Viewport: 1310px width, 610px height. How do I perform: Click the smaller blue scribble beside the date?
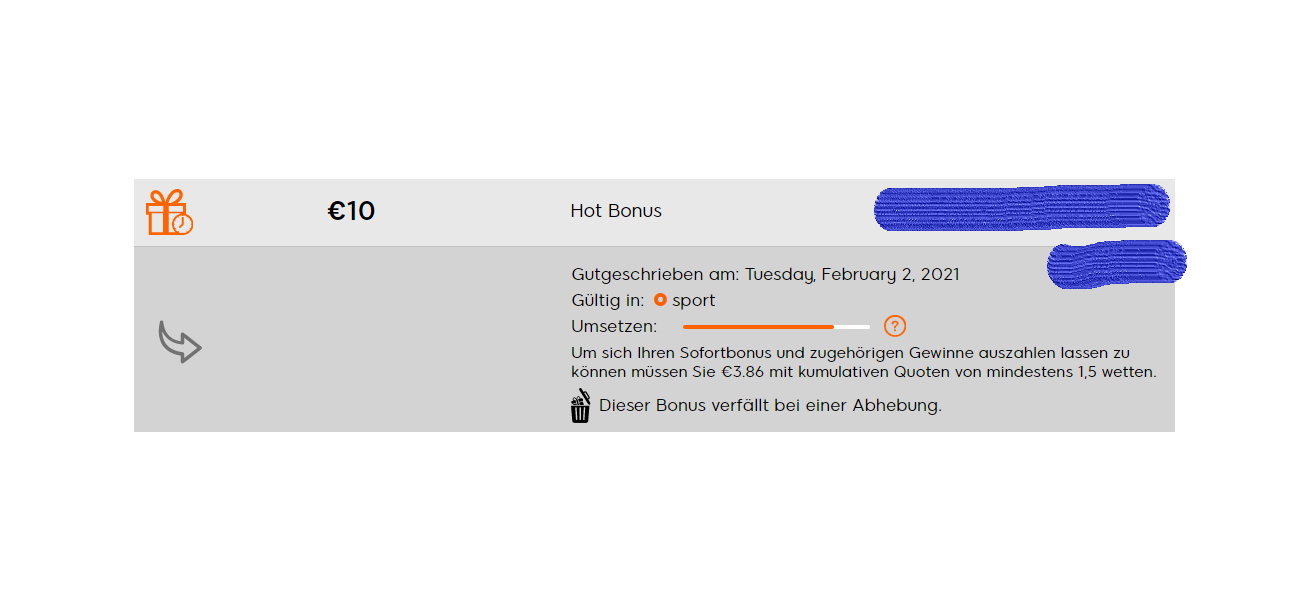[1116, 264]
